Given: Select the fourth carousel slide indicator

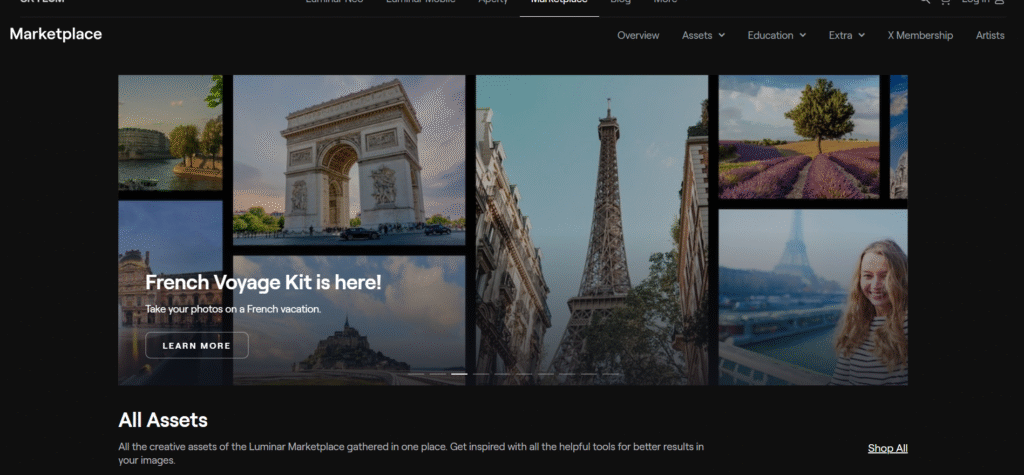Looking at the screenshot, I should (481, 374).
